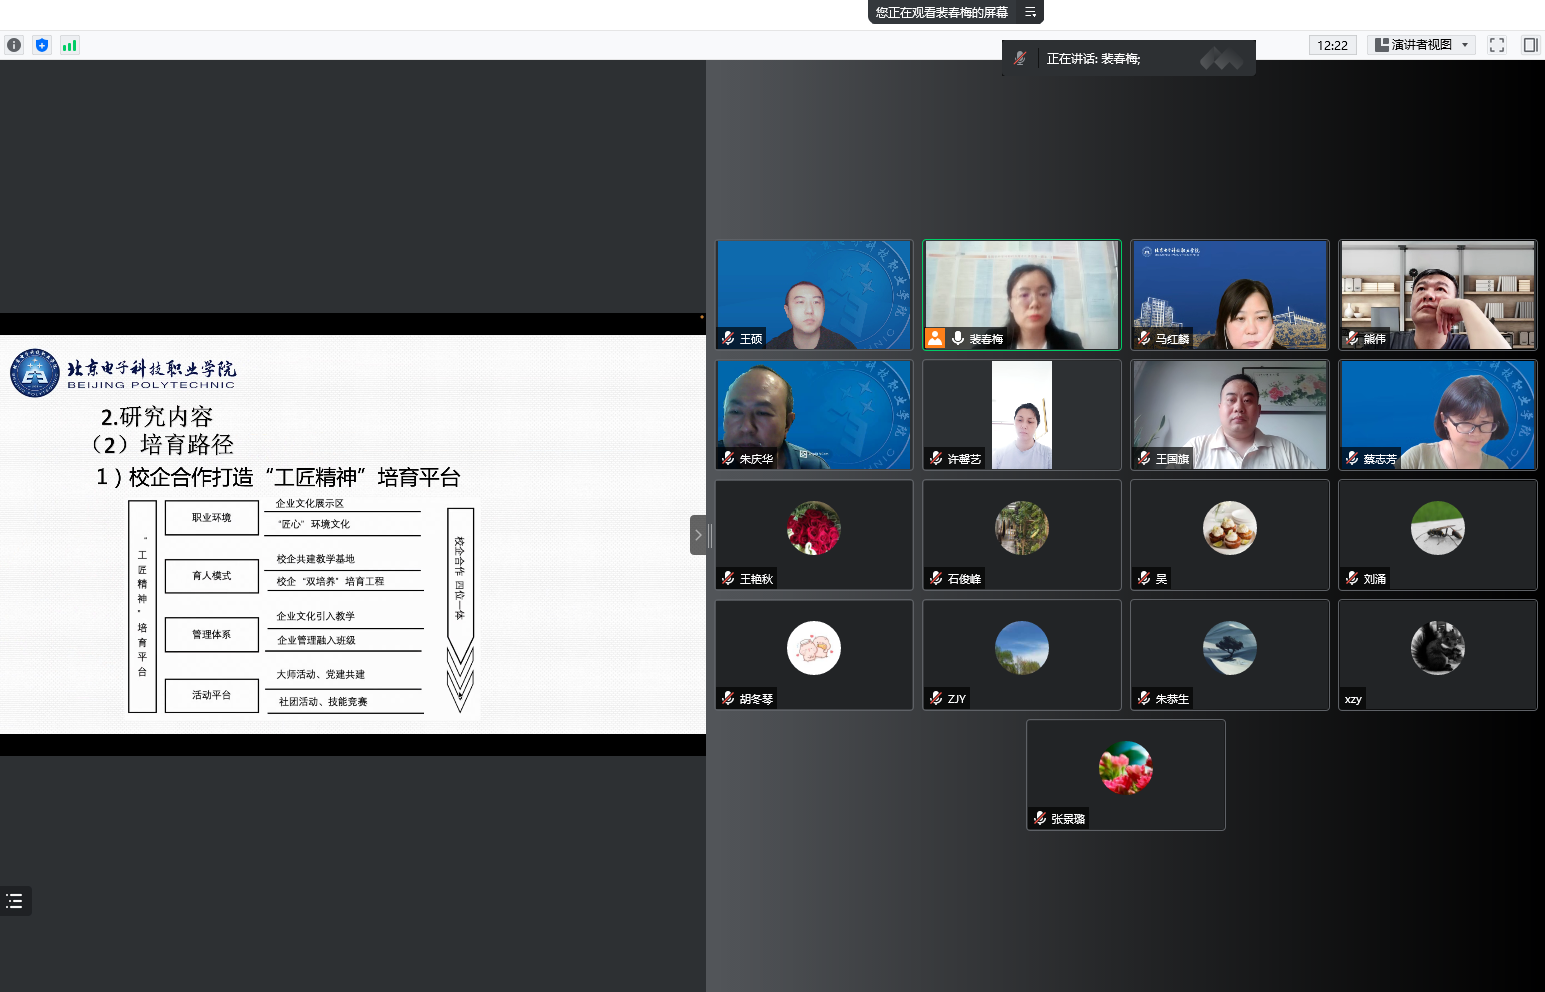Click the muted microphone in the speaking banner
The width and height of the screenshot is (1545, 992).
tap(1019, 58)
